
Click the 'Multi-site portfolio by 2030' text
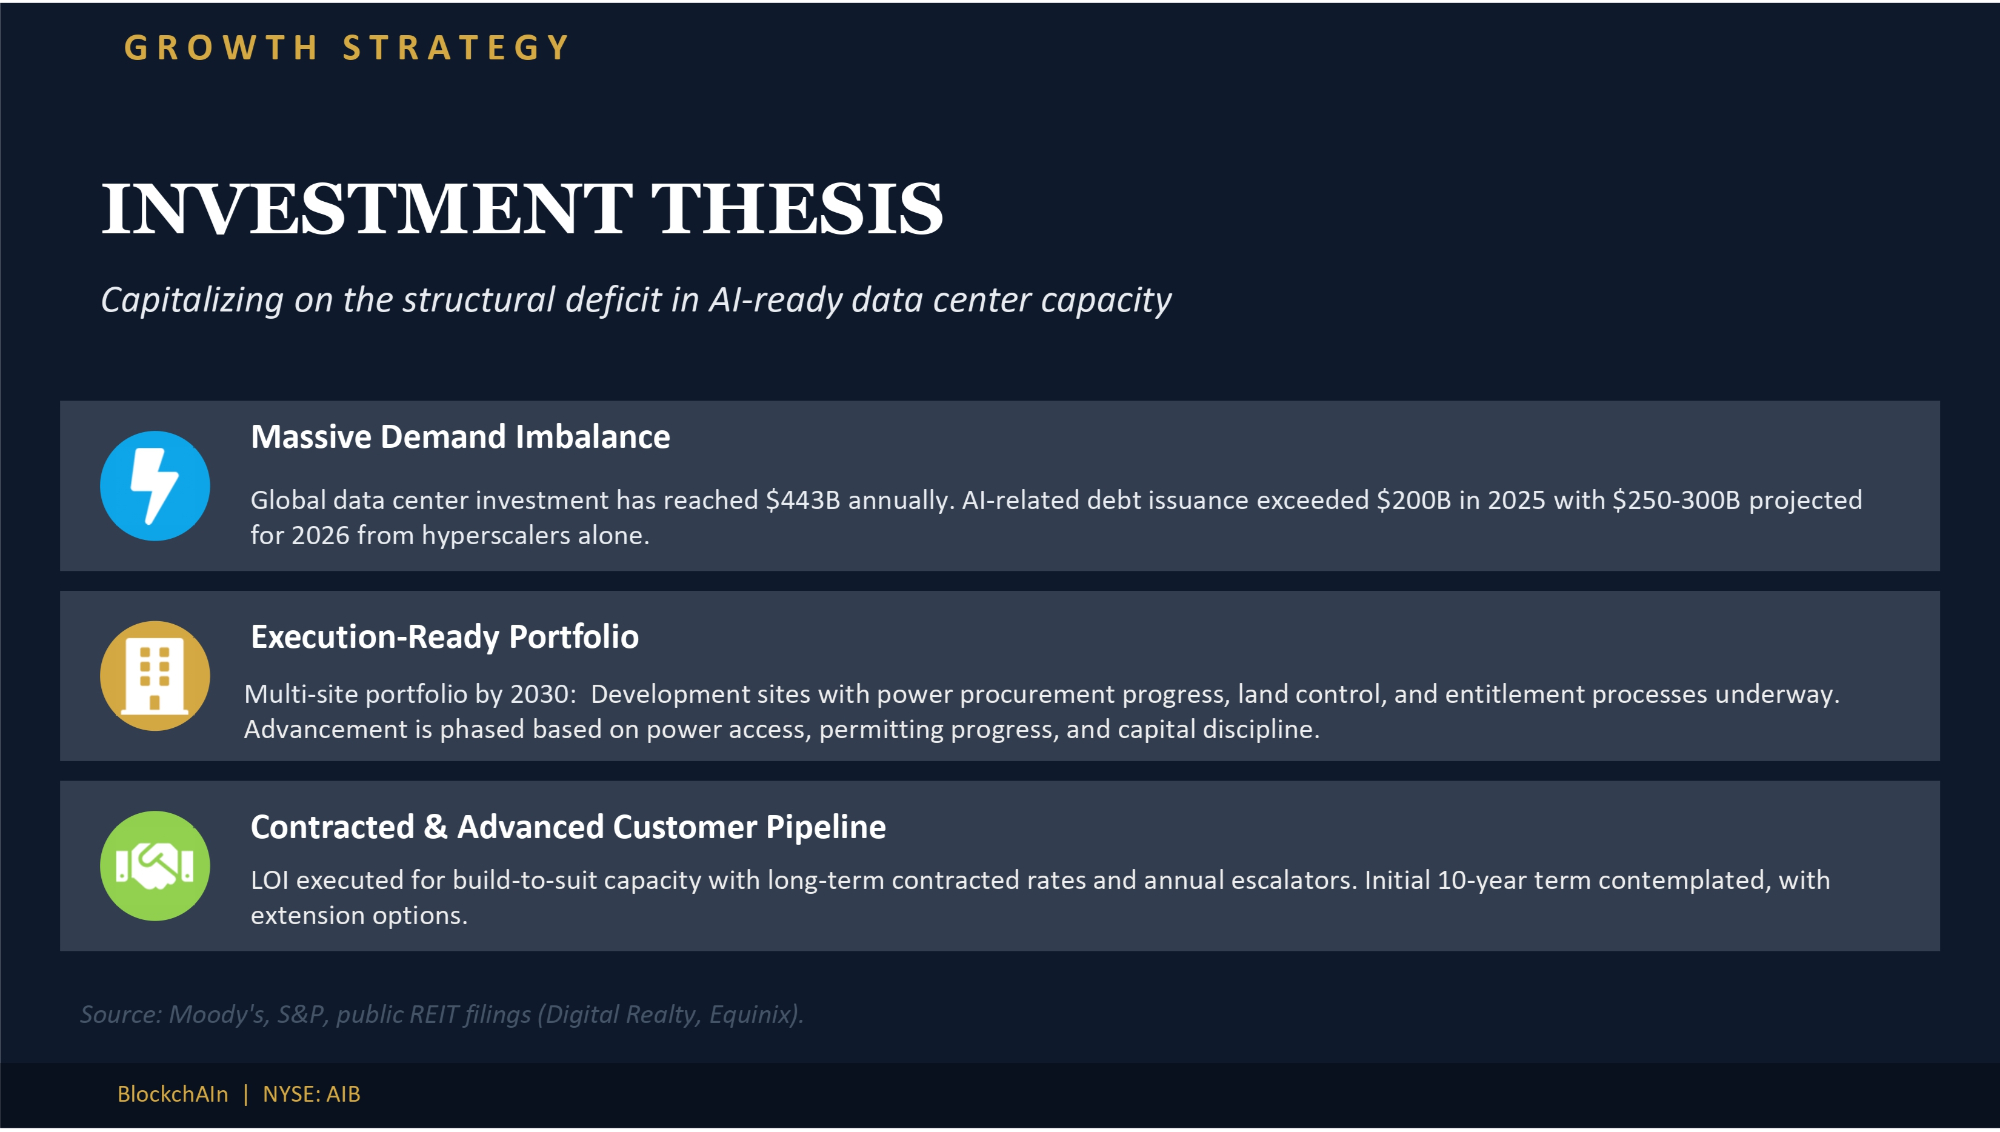coord(410,694)
